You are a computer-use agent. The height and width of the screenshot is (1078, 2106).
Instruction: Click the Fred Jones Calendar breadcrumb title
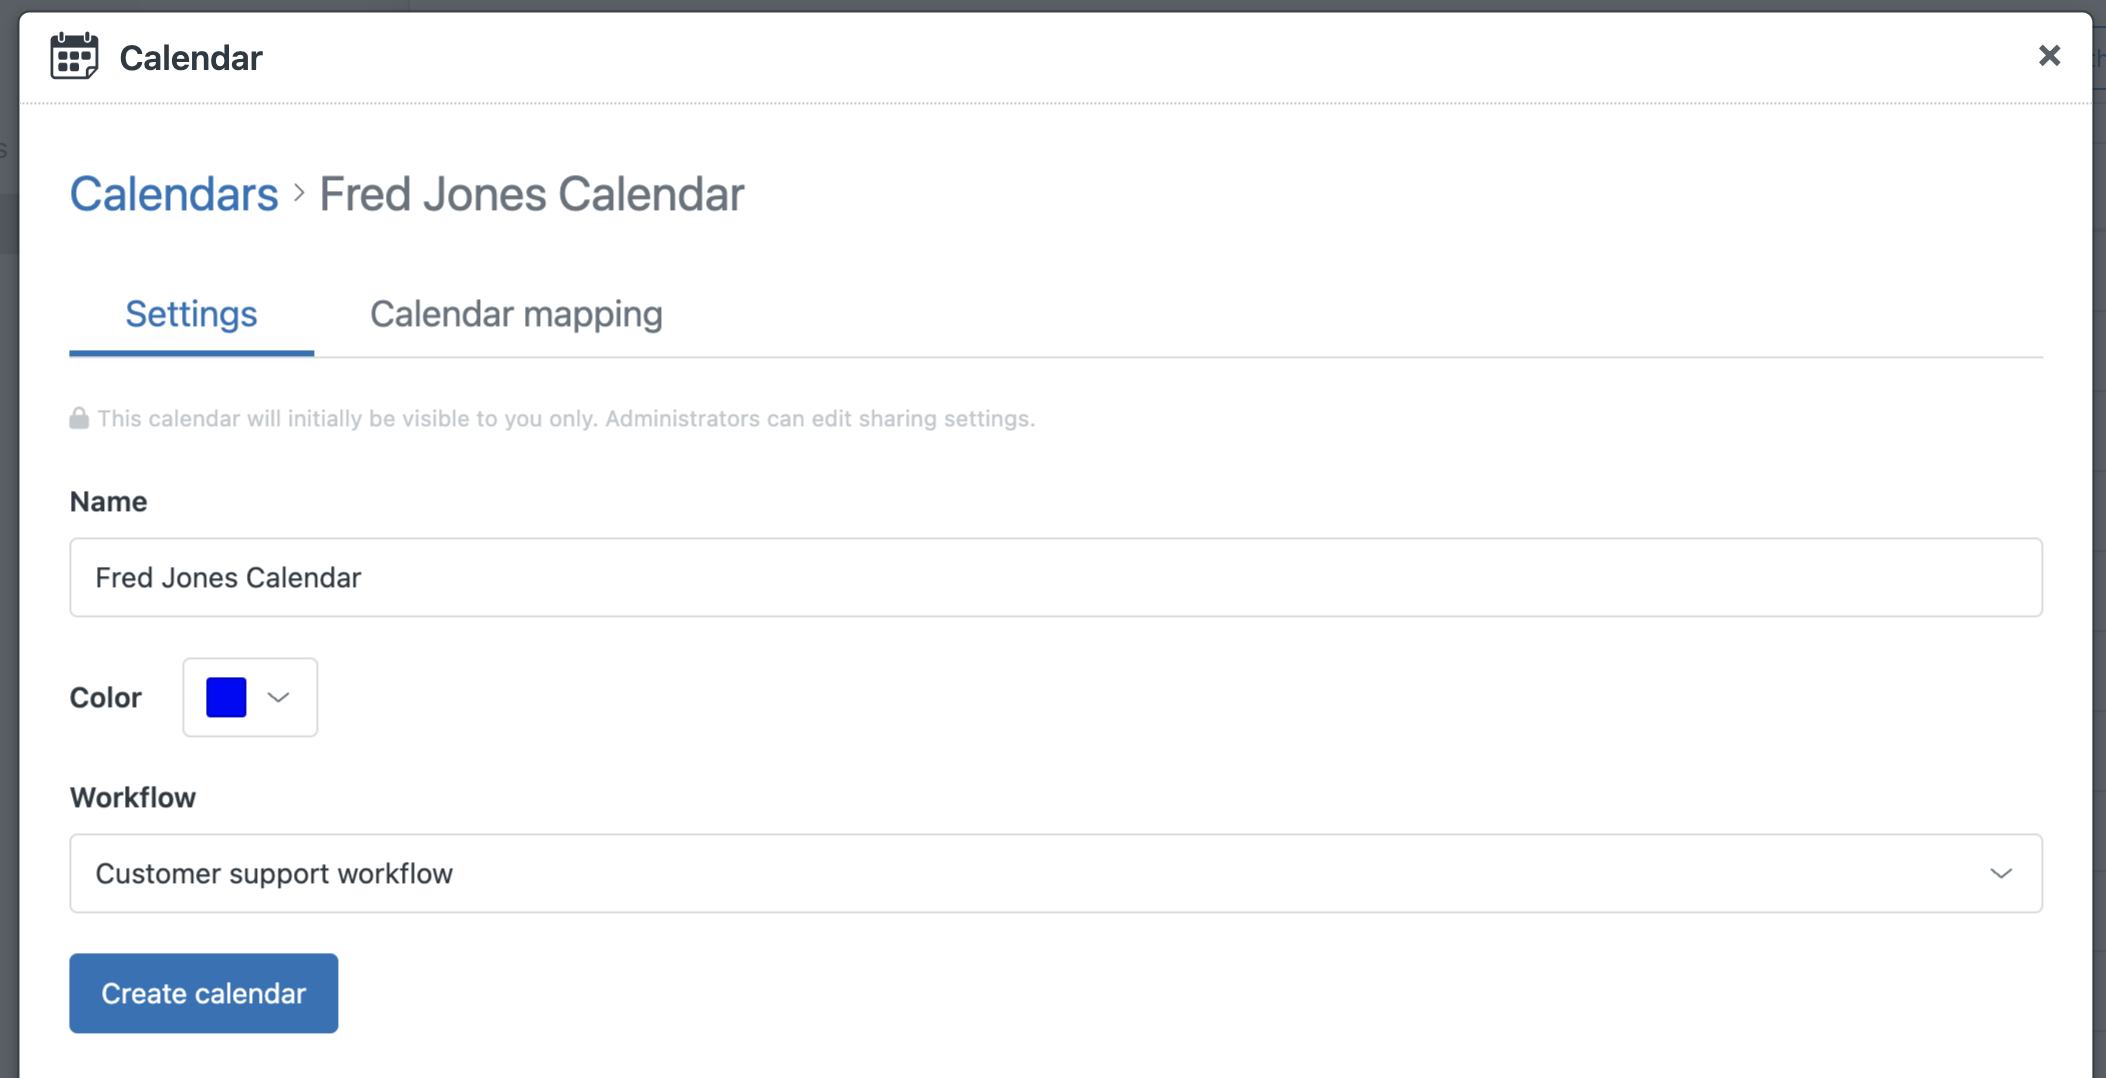click(532, 194)
